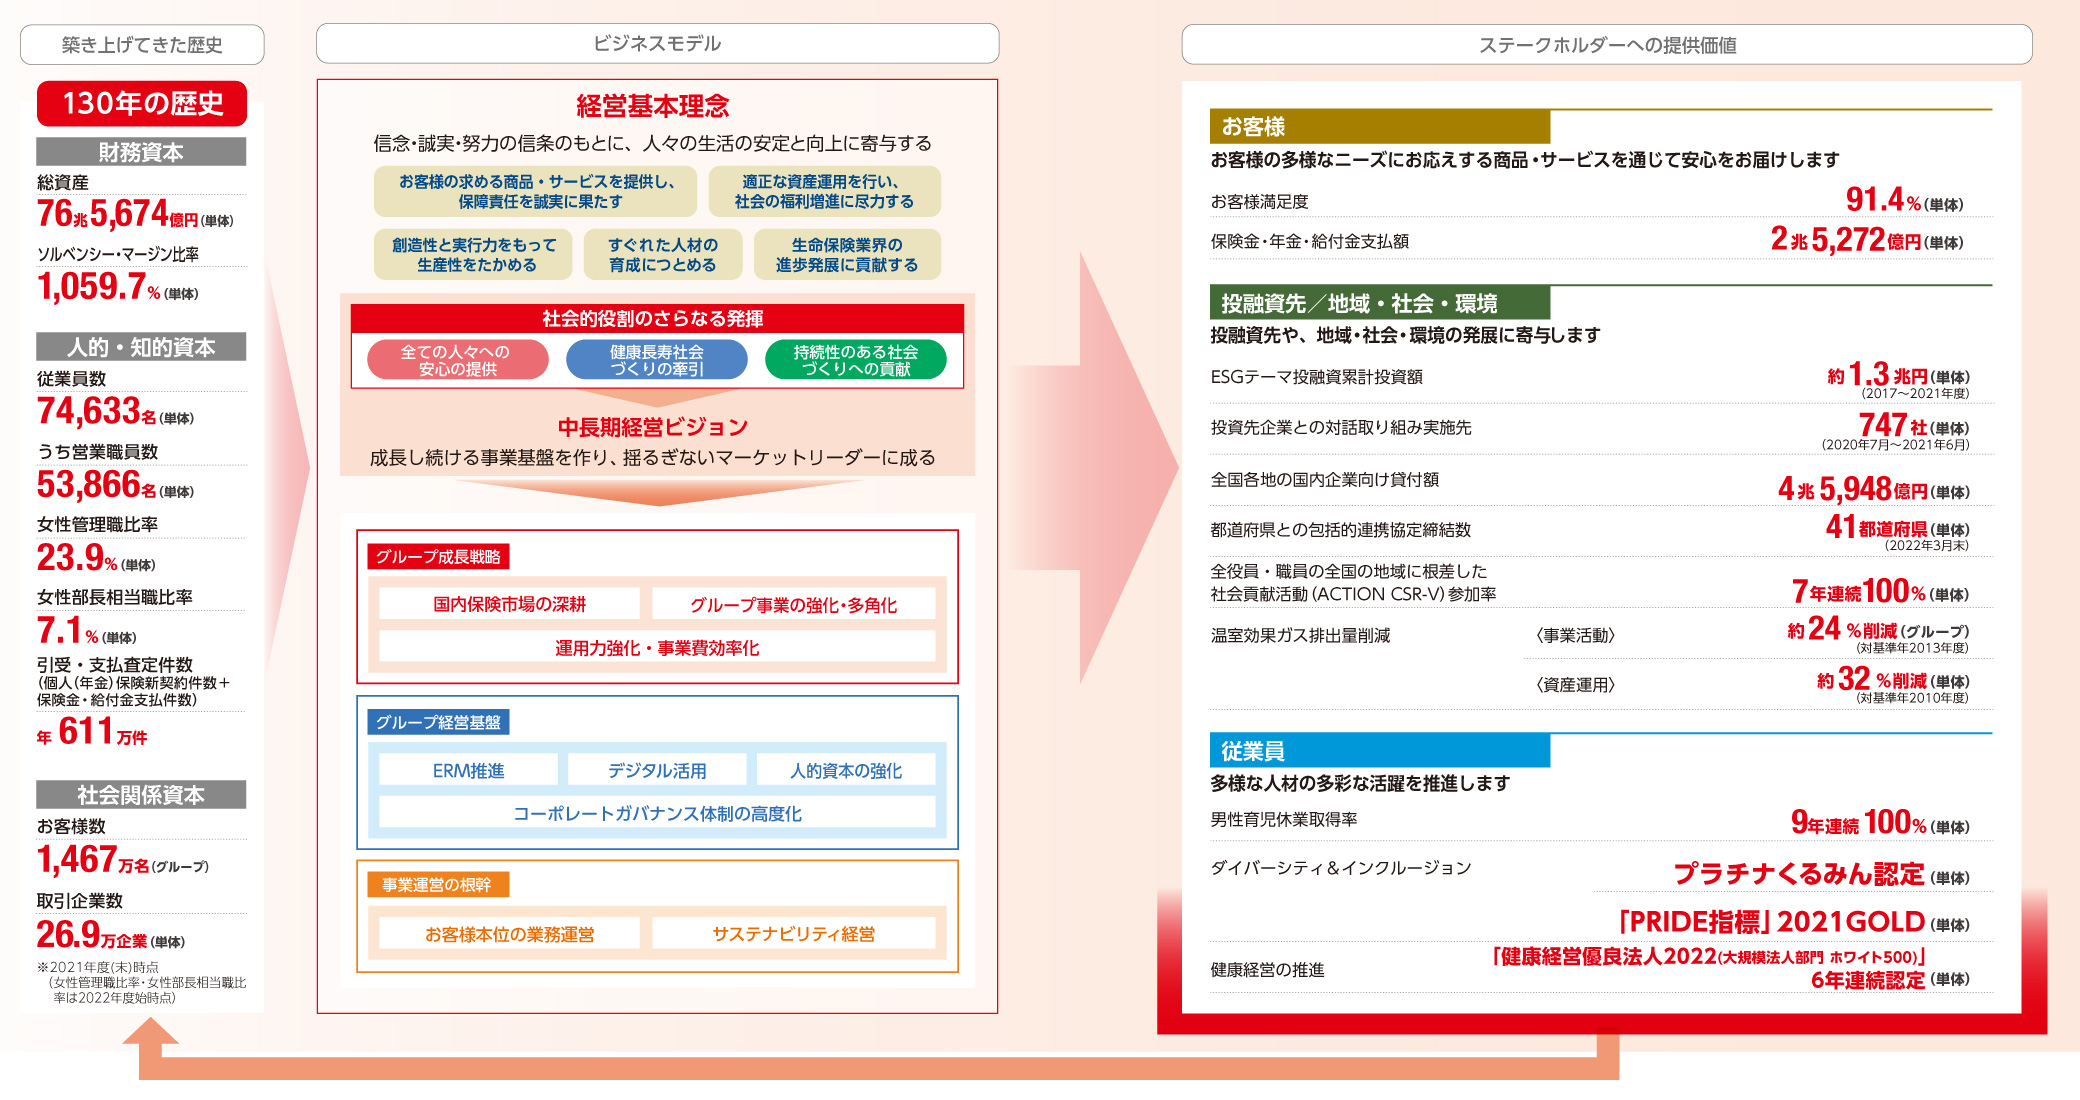This screenshot has width=2080, height=1100.
Task: Click the 温室効果ガス排出量削減 label
Action: [1300, 635]
